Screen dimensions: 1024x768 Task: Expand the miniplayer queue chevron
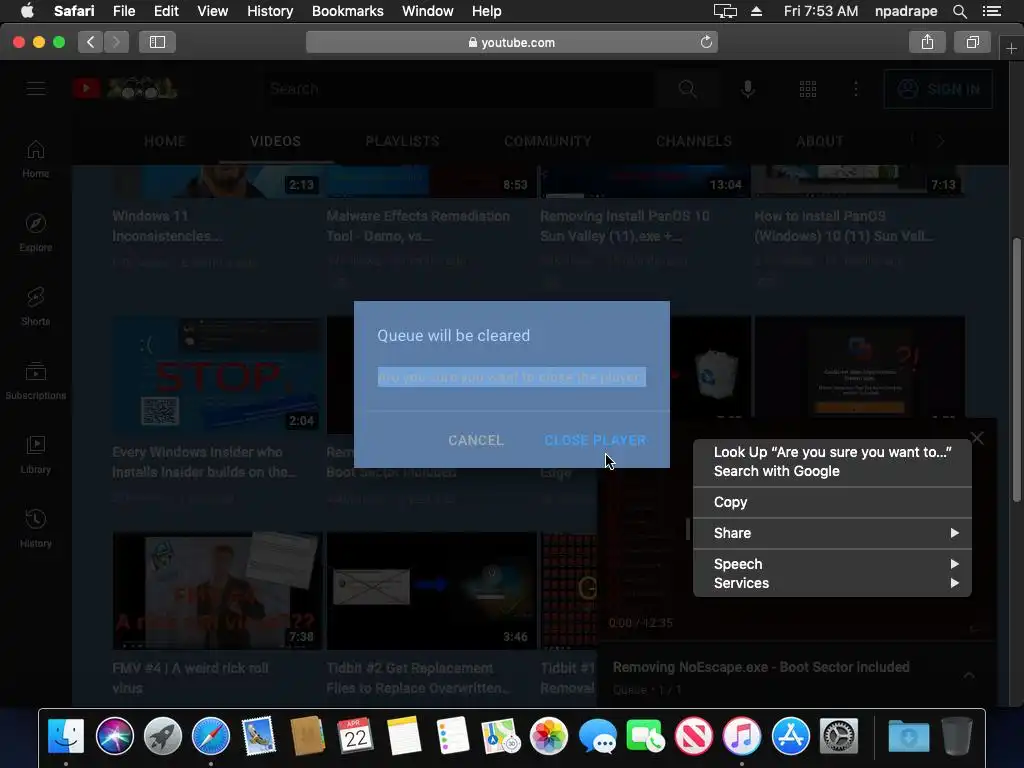click(x=969, y=675)
